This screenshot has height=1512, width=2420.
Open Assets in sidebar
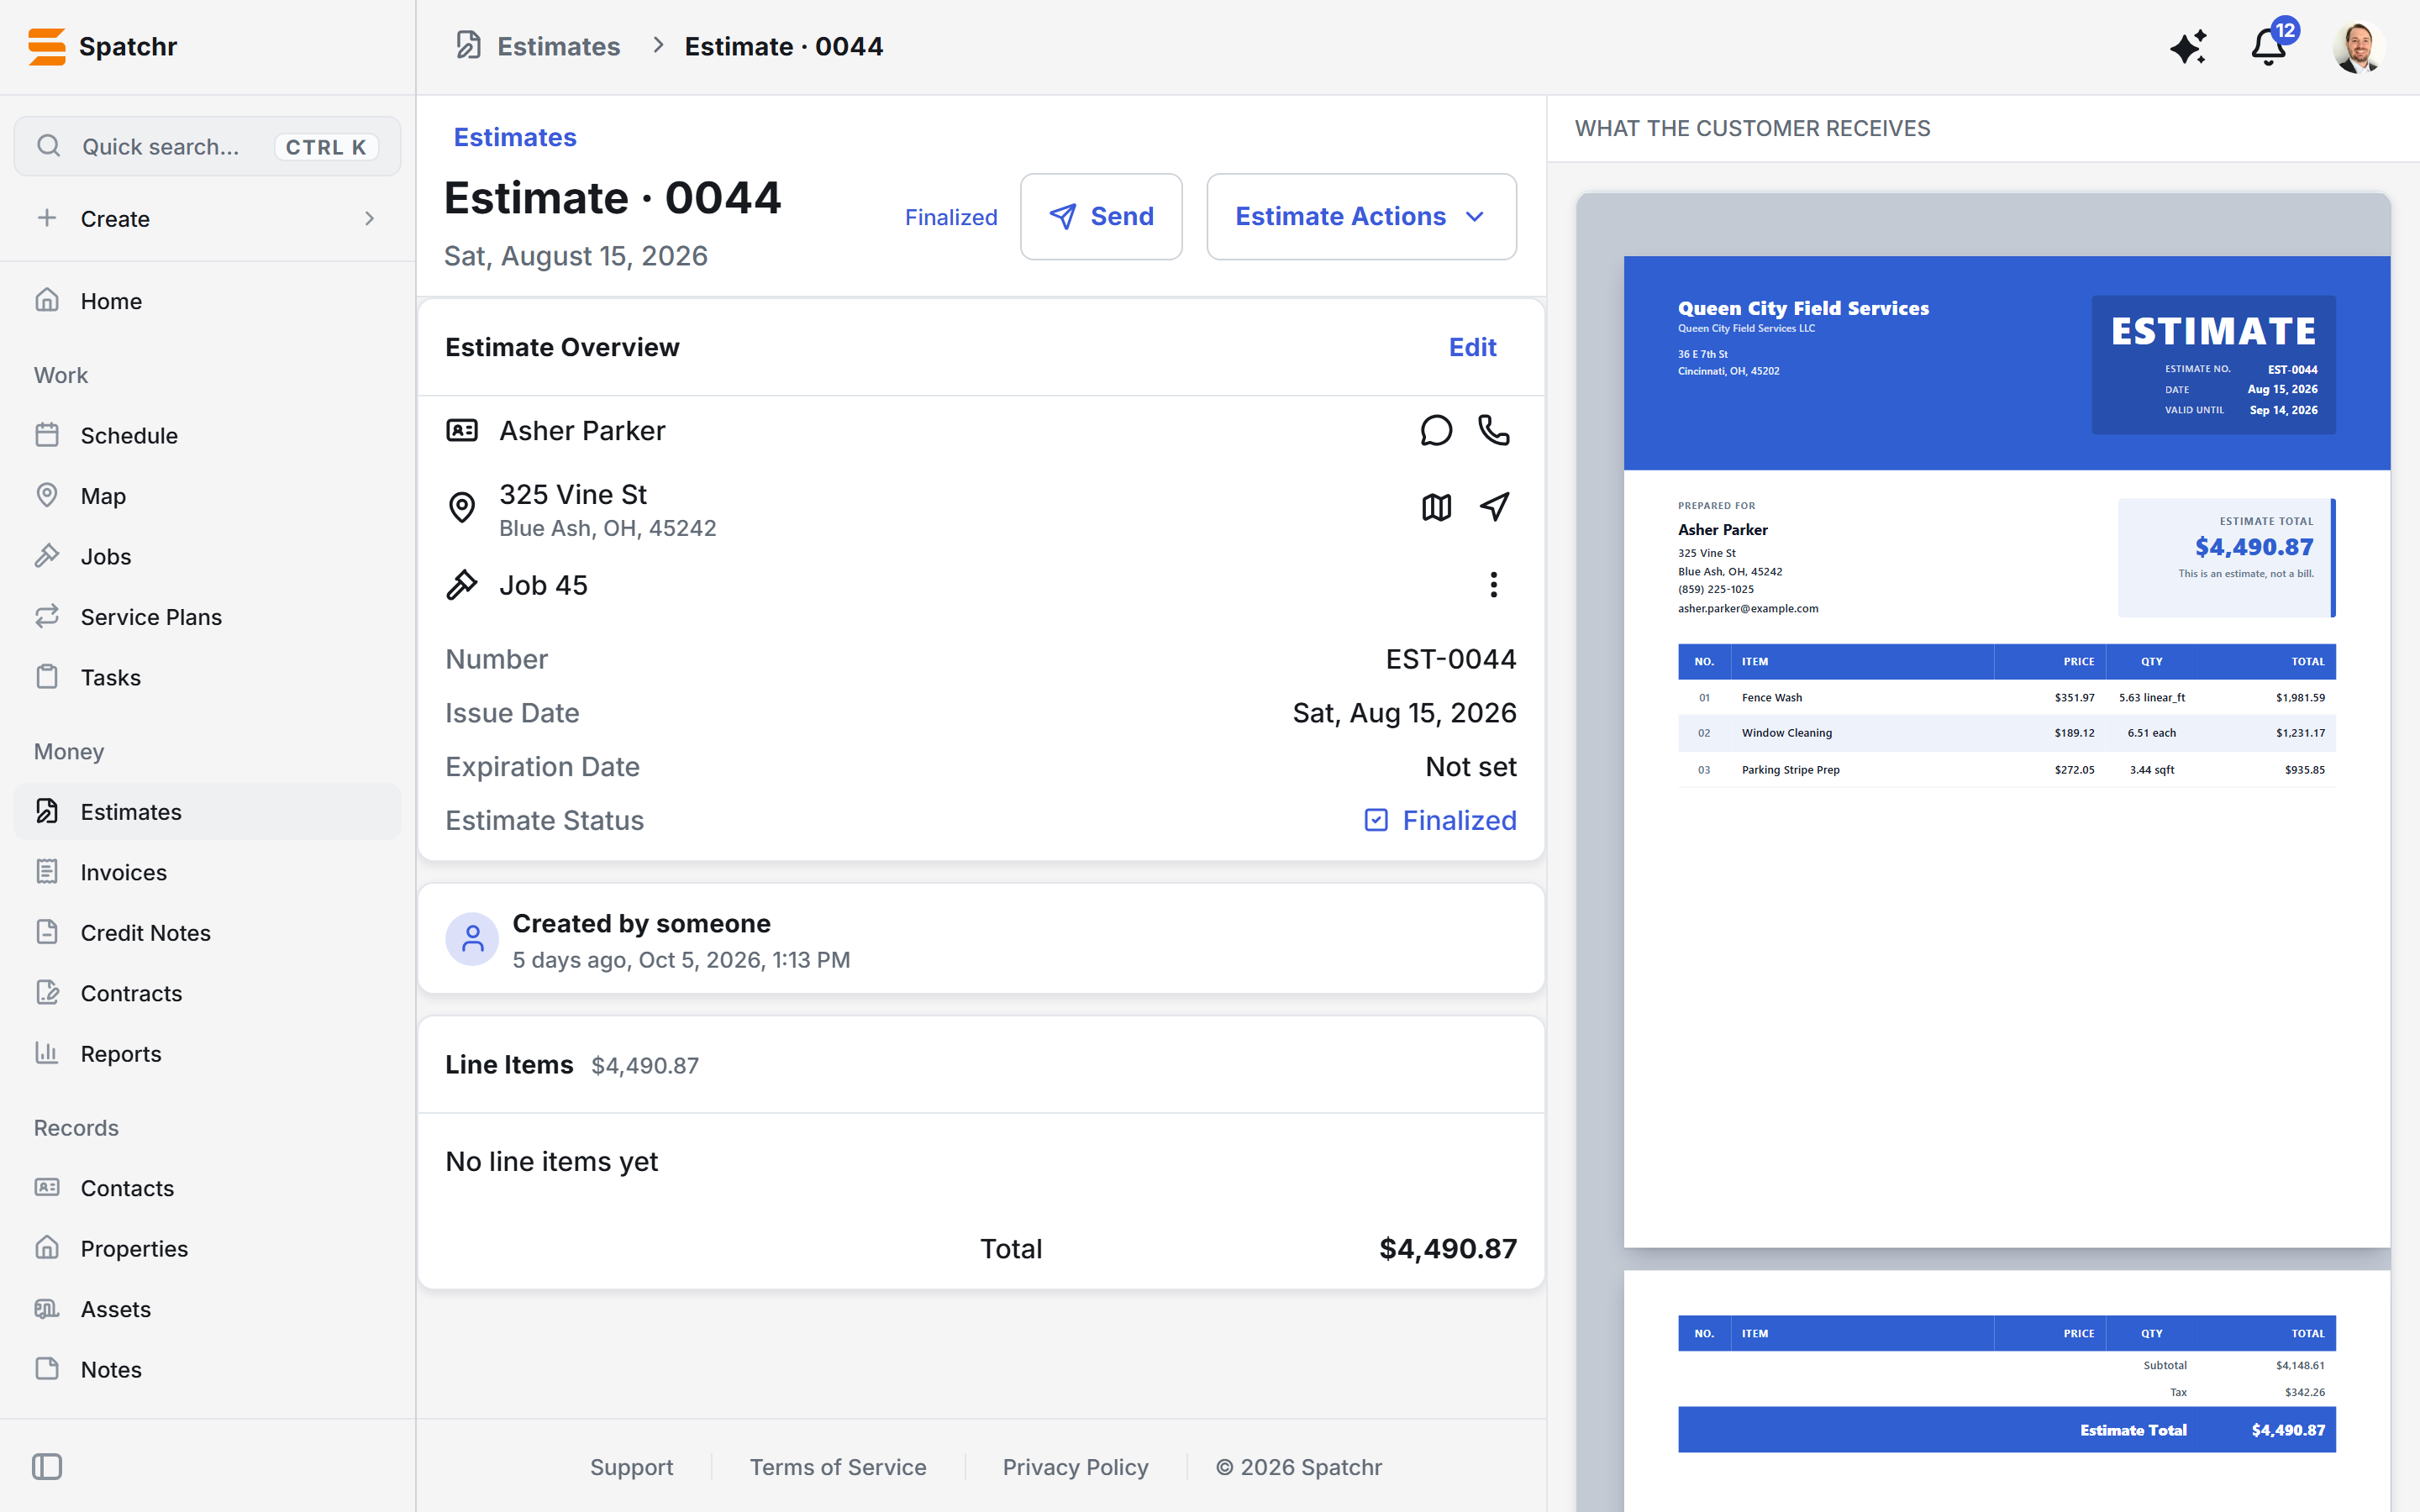pyautogui.click(x=207, y=1309)
